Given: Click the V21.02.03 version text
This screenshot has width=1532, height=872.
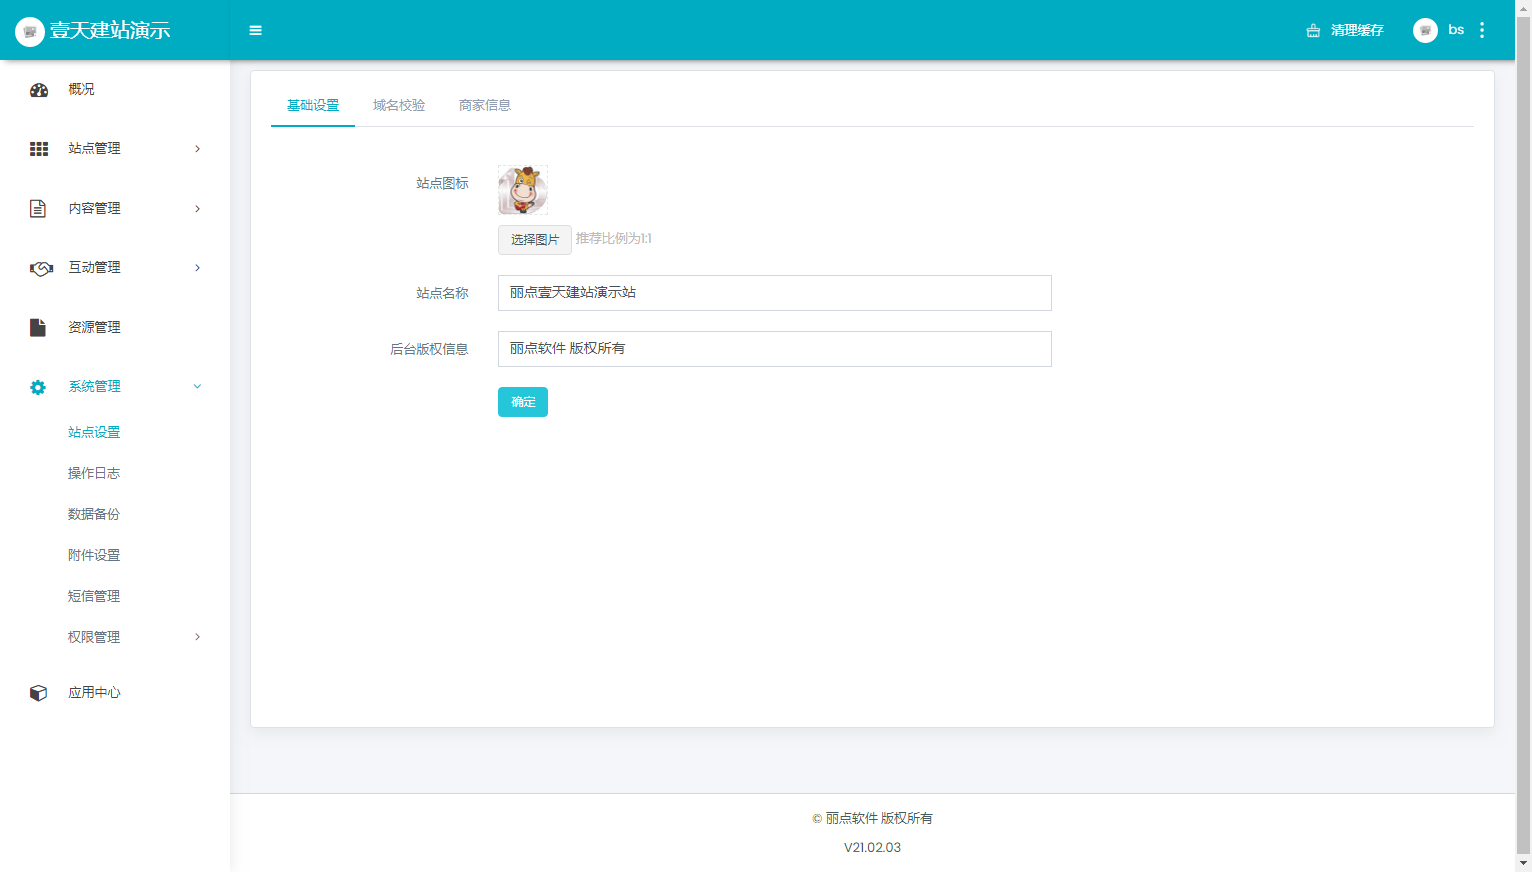Looking at the screenshot, I should coord(872,848).
